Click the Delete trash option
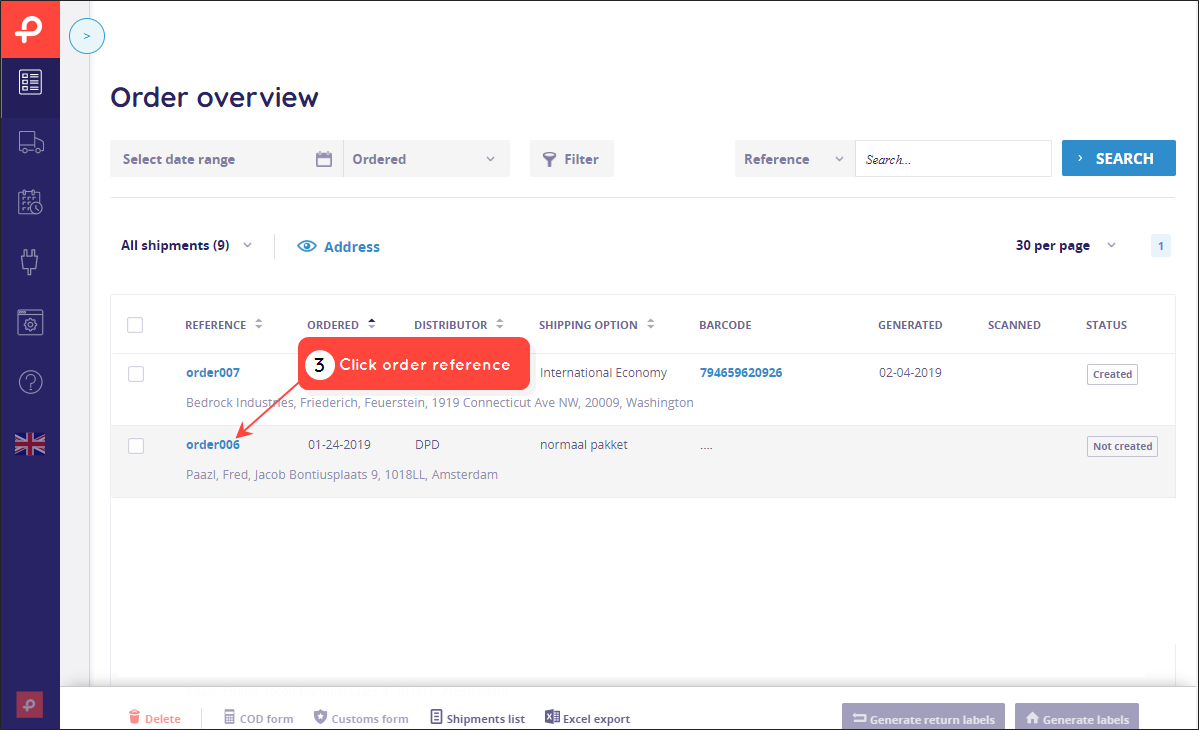Viewport: 1199px width, 730px height. [x=154, y=718]
